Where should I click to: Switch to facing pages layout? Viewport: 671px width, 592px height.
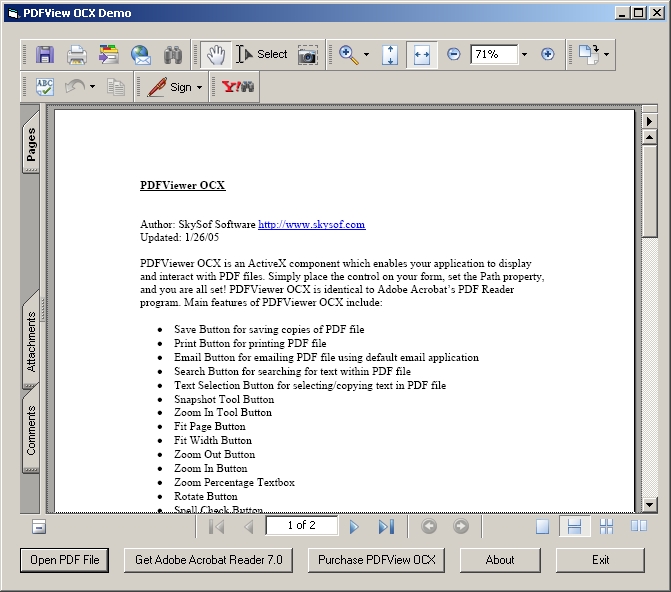[638, 526]
